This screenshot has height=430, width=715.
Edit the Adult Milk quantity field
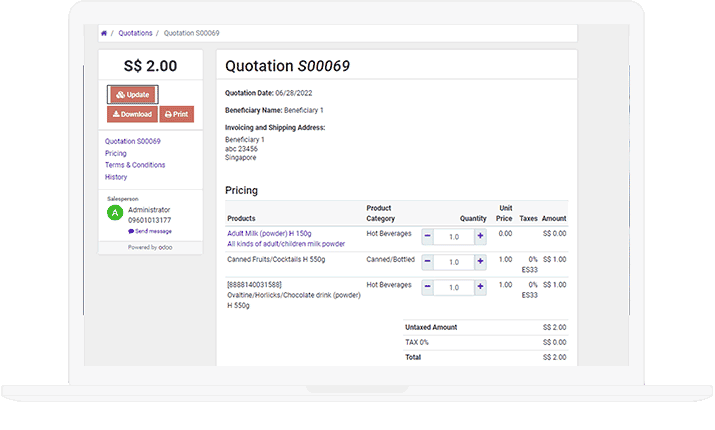pos(454,236)
